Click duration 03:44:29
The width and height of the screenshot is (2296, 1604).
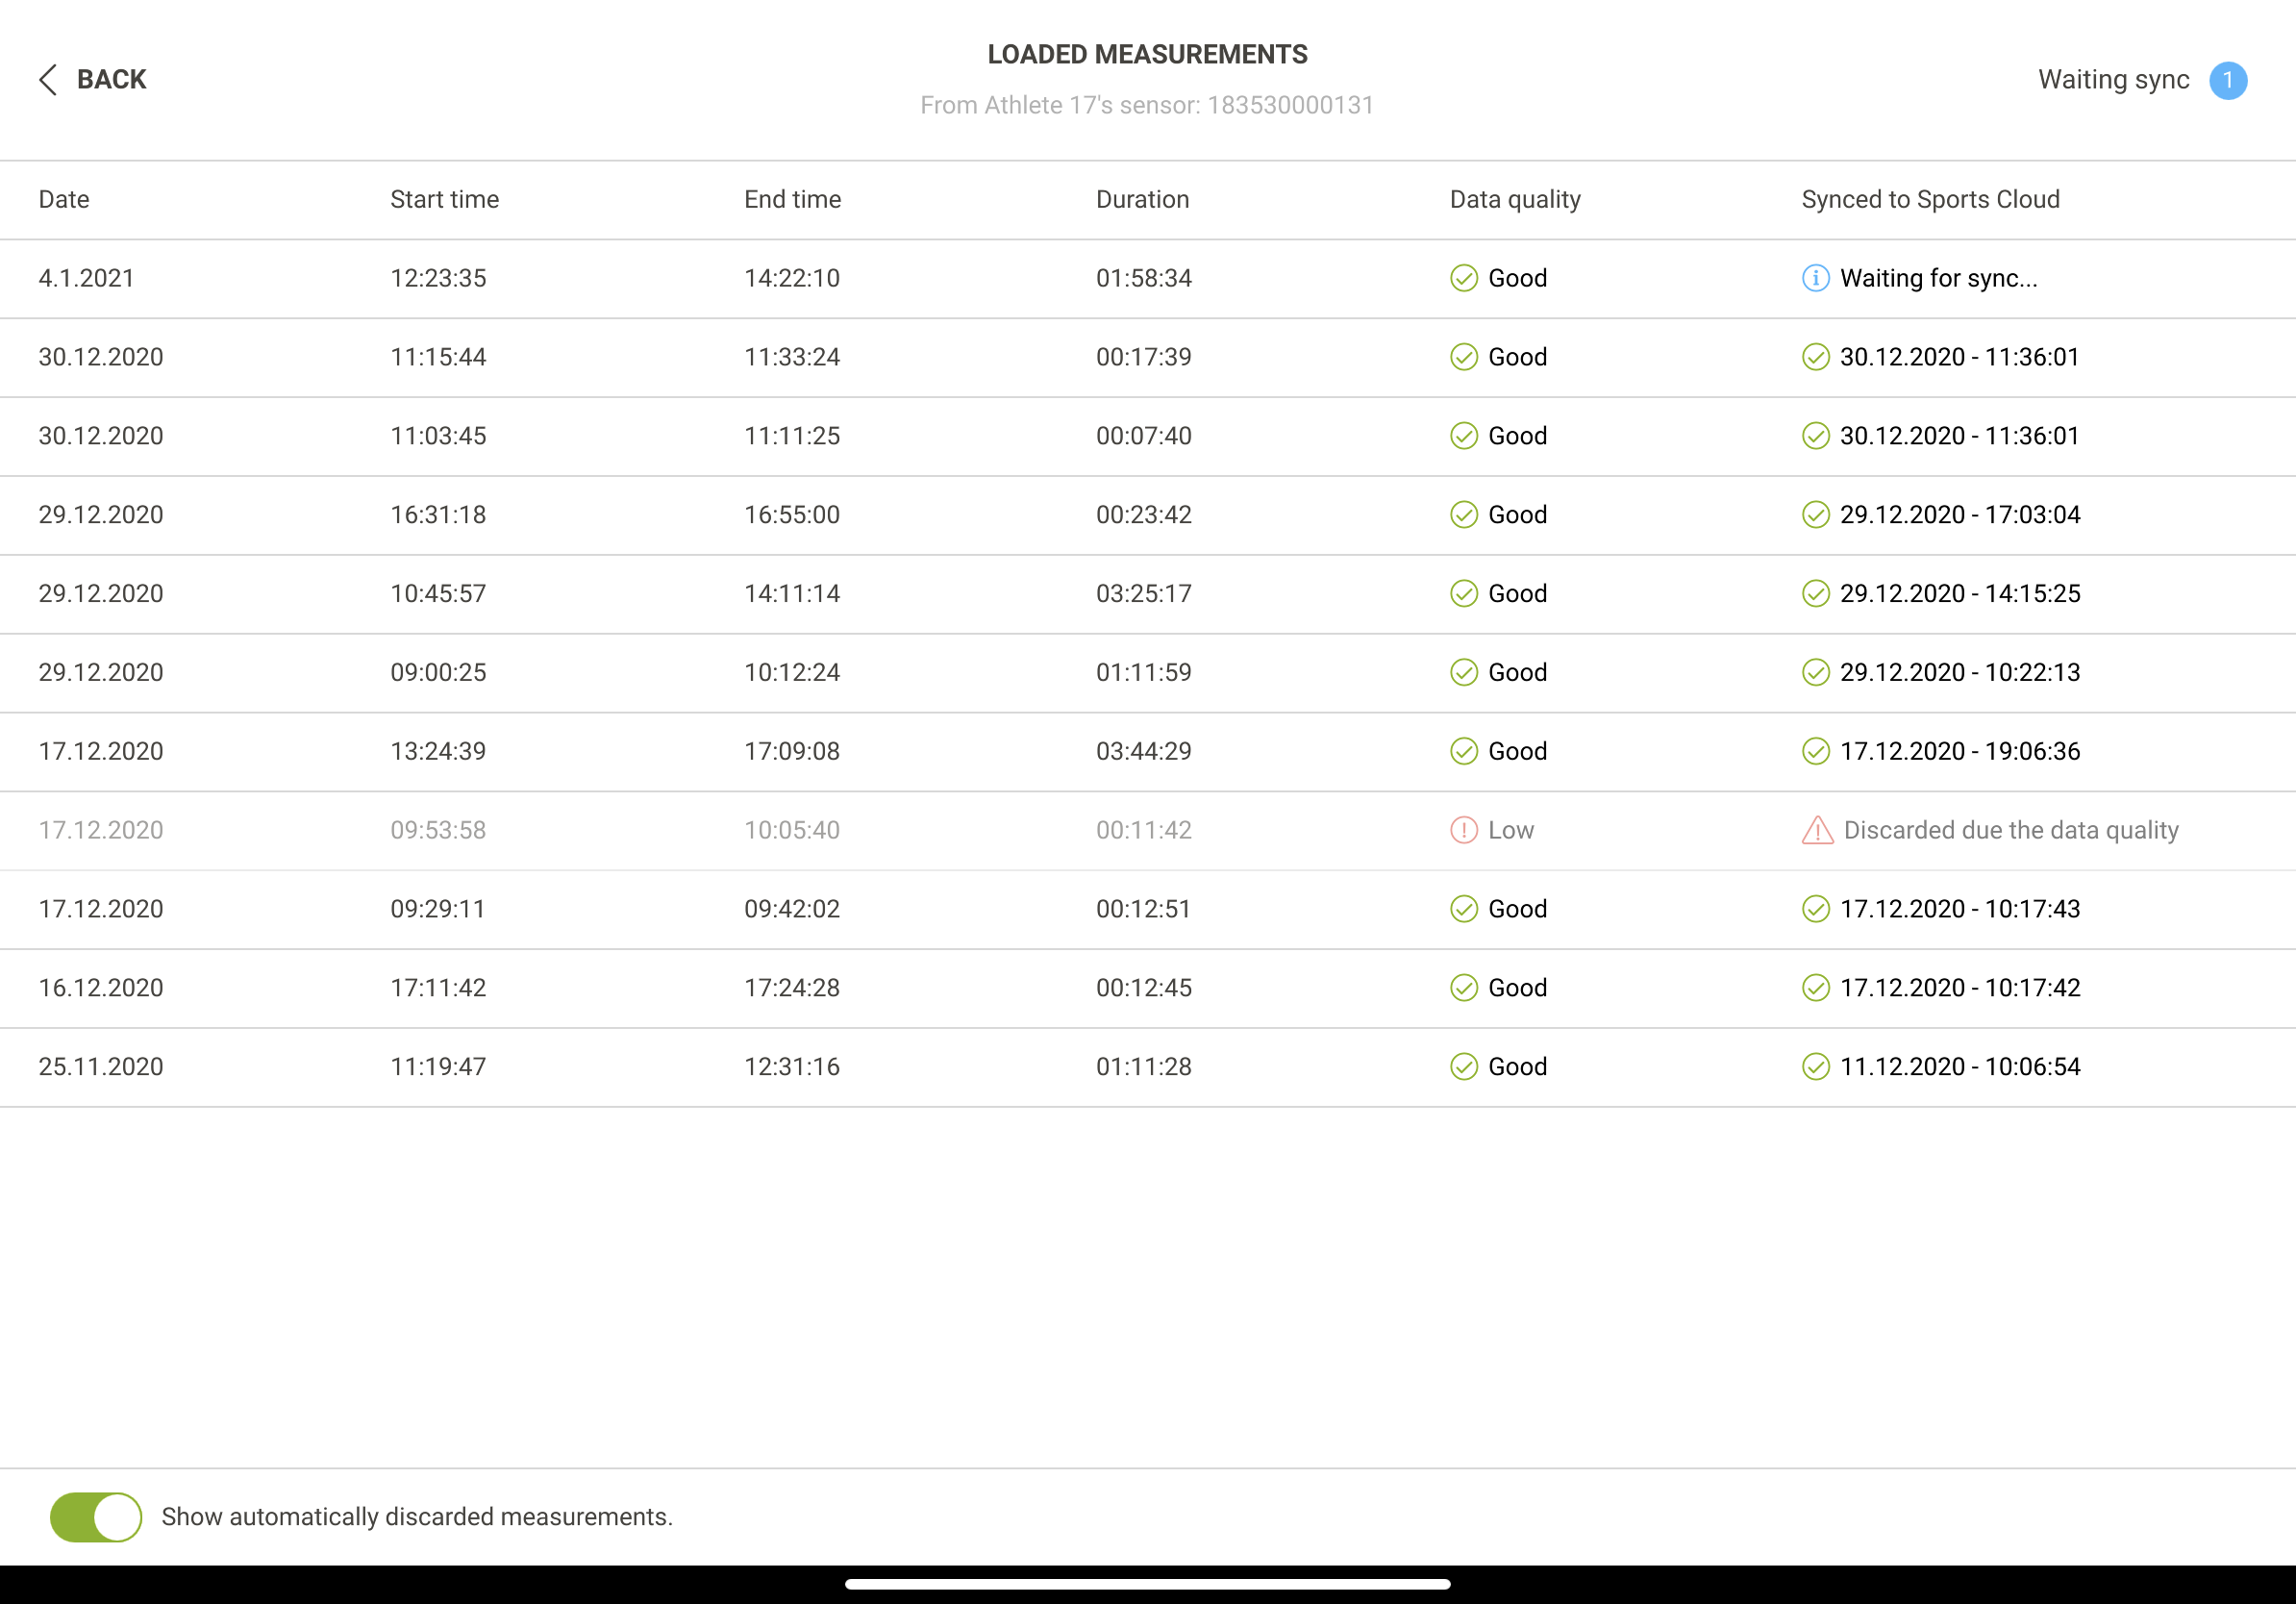pyautogui.click(x=1143, y=751)
